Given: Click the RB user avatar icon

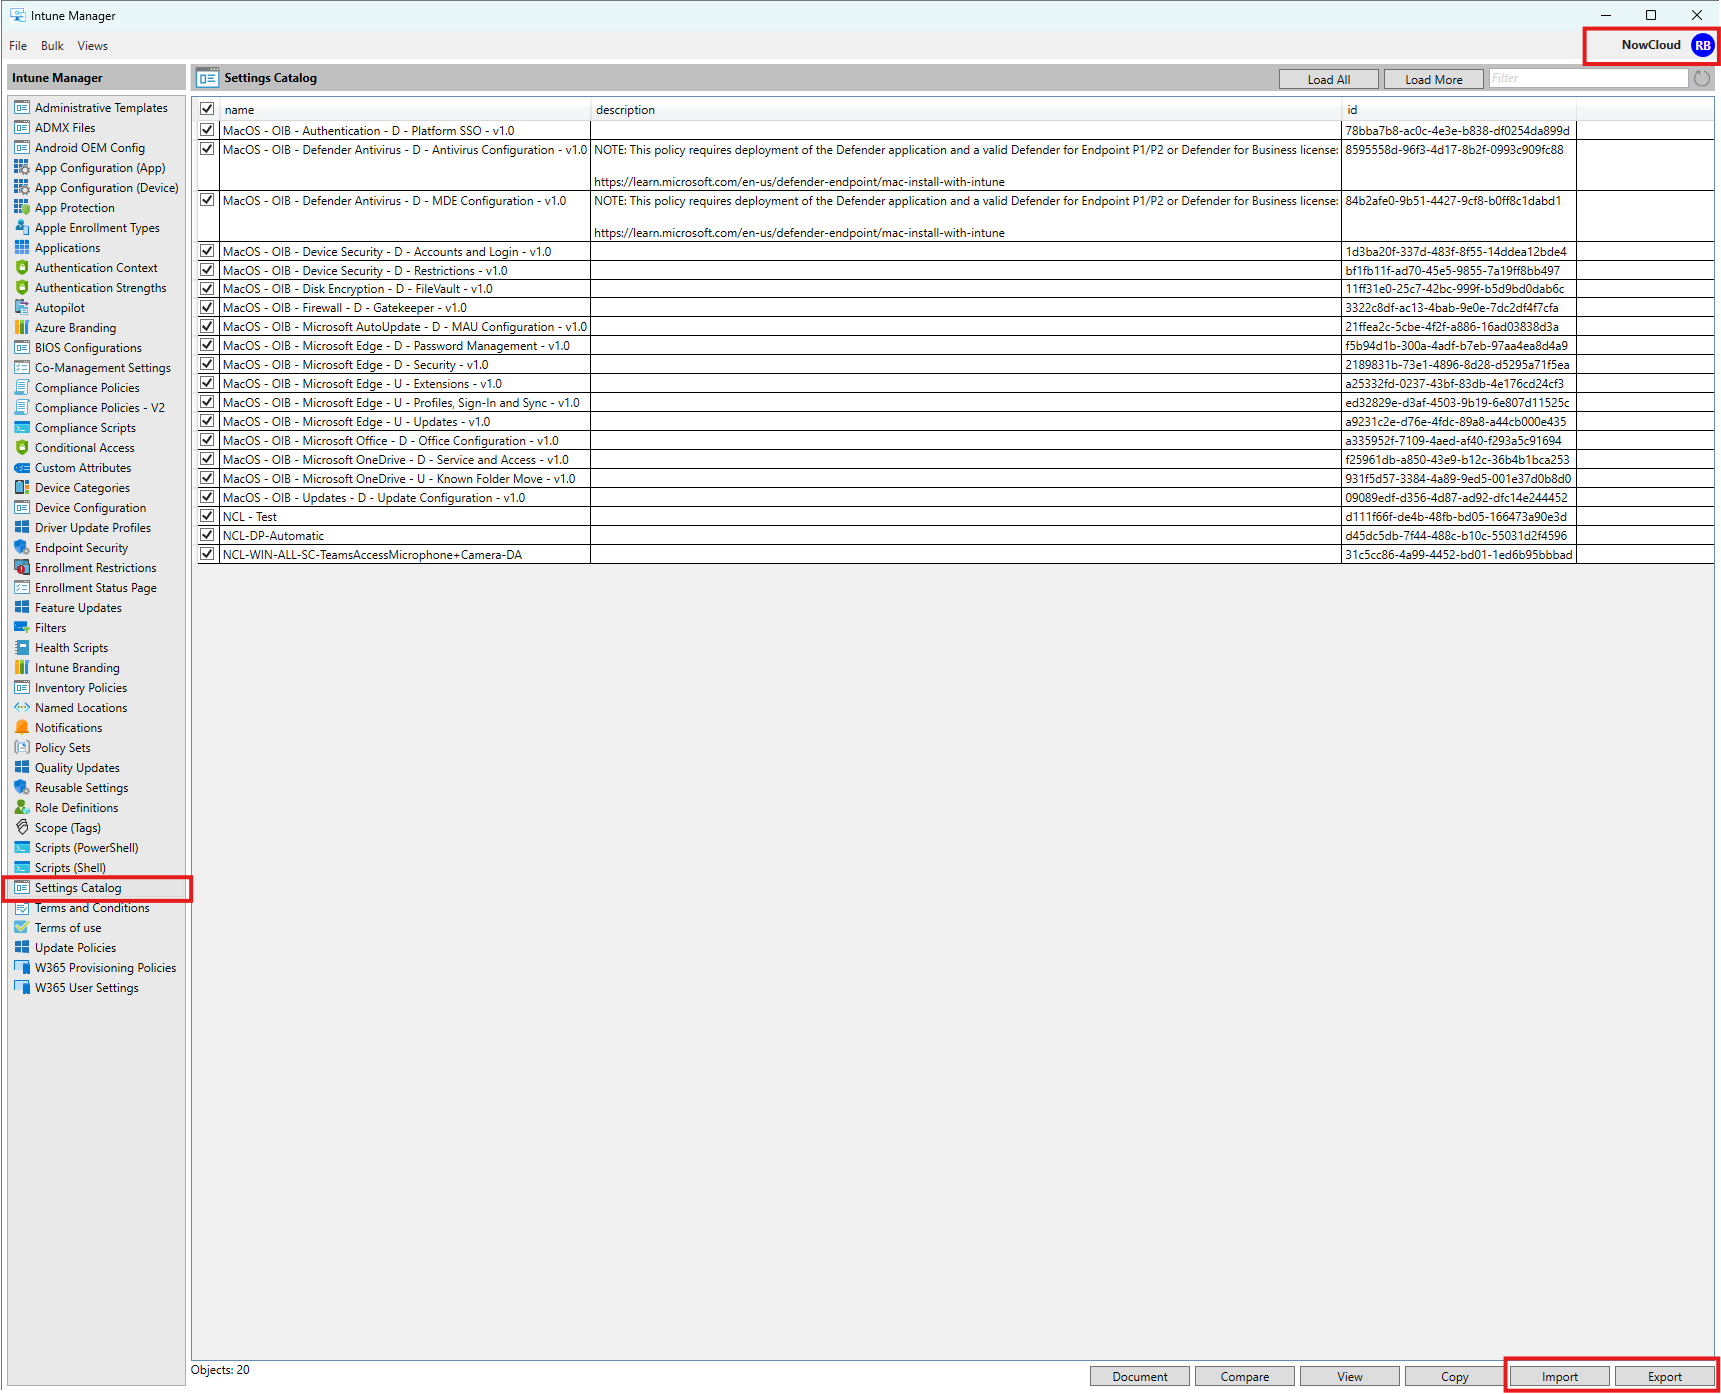Looking at the screenshot, I should coord(1702,45).
